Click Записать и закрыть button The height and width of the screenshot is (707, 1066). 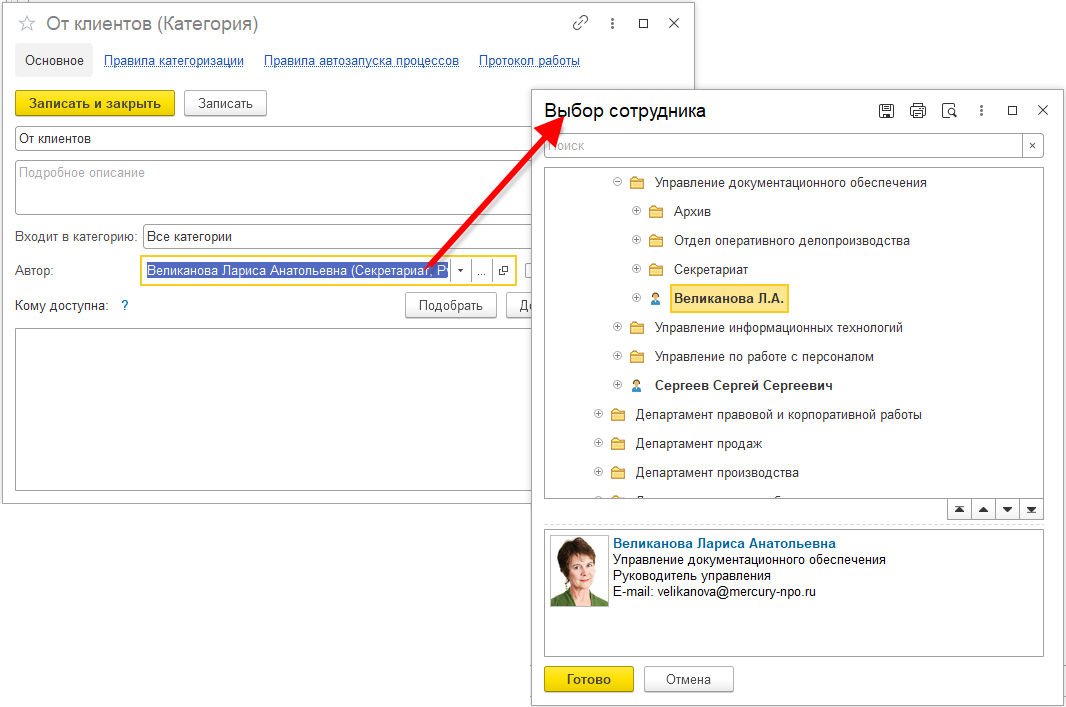pyautogui.click(x=95, y=103)
